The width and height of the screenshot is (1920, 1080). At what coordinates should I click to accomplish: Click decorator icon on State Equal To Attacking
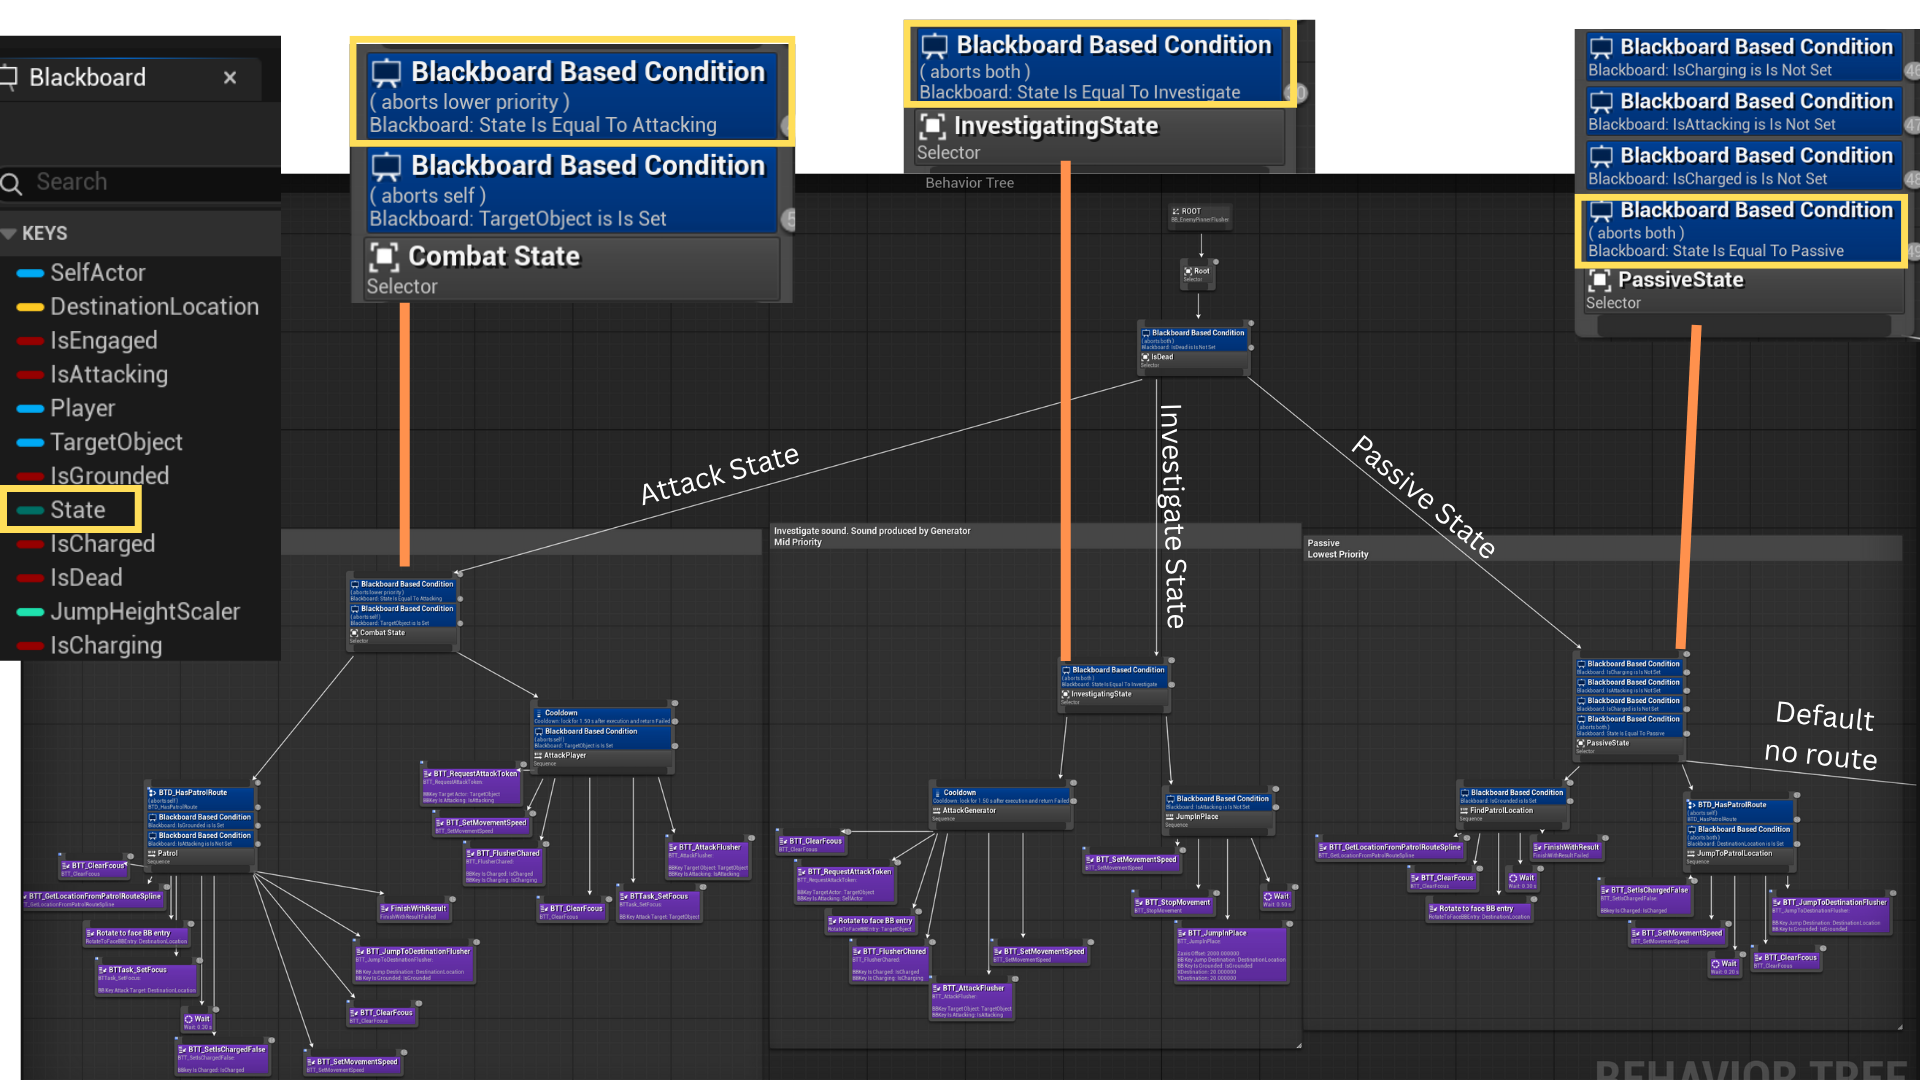[x=386, y=72]
